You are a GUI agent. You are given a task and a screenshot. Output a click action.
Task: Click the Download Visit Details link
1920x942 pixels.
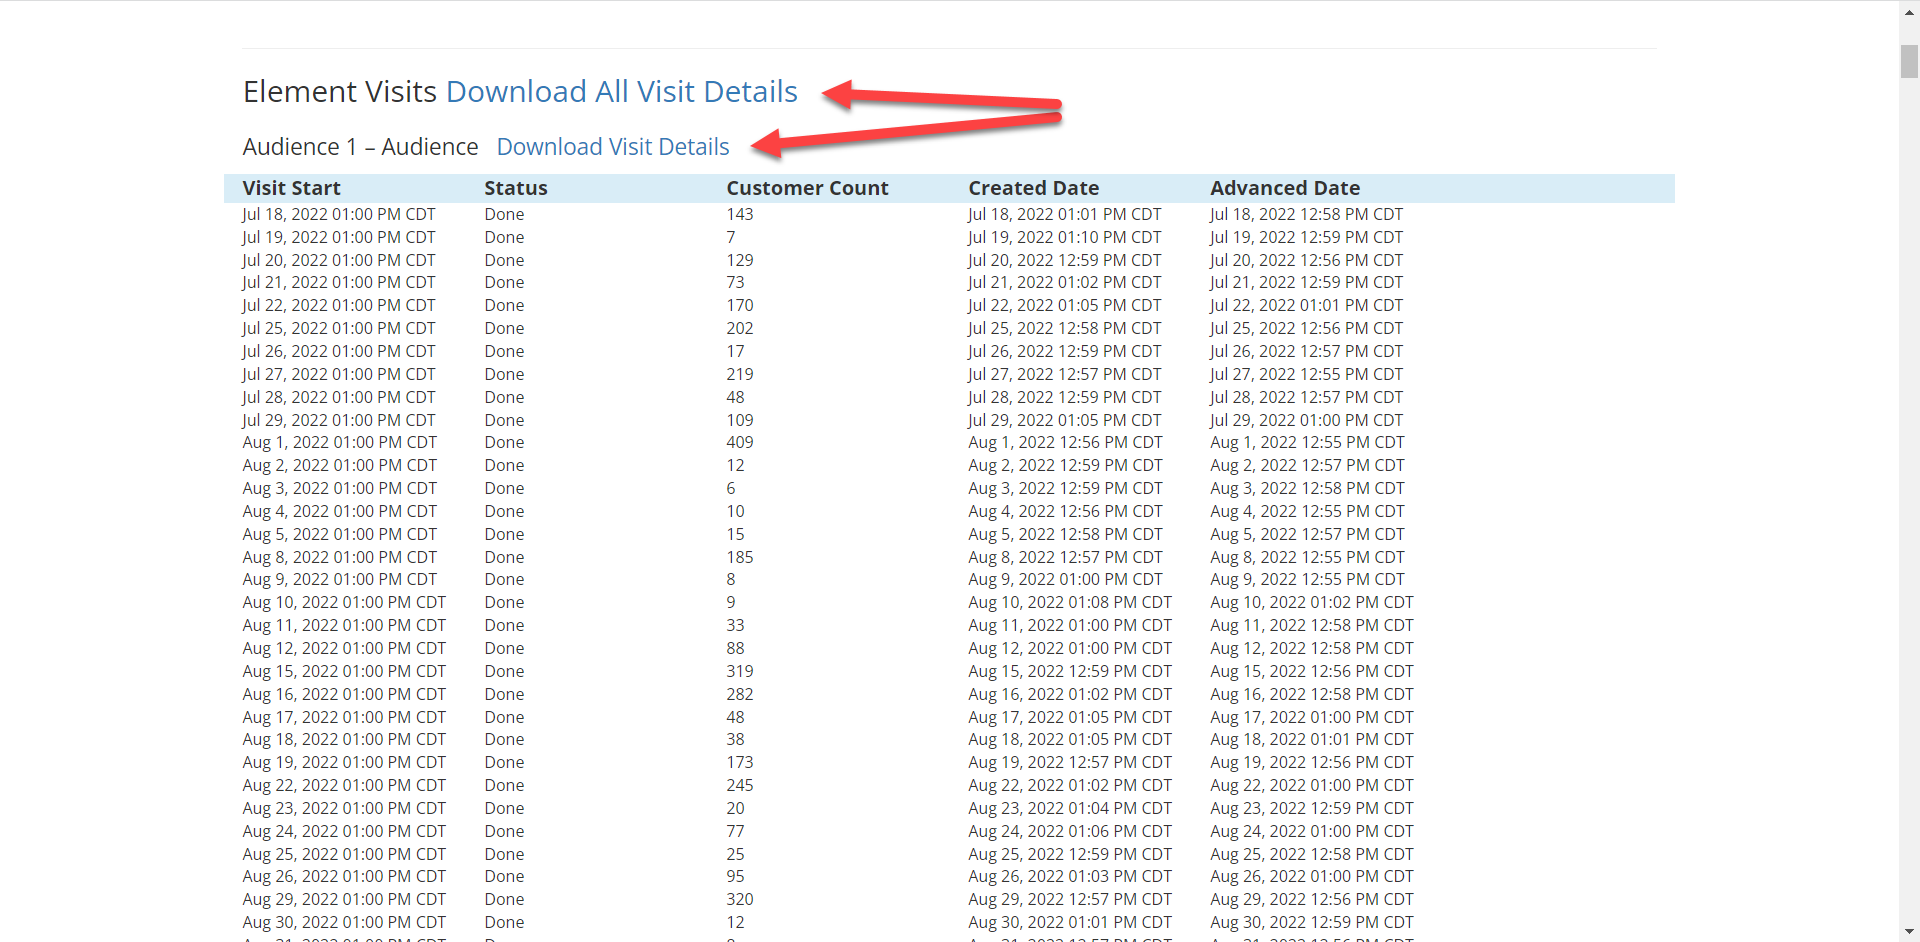point(612,147)
